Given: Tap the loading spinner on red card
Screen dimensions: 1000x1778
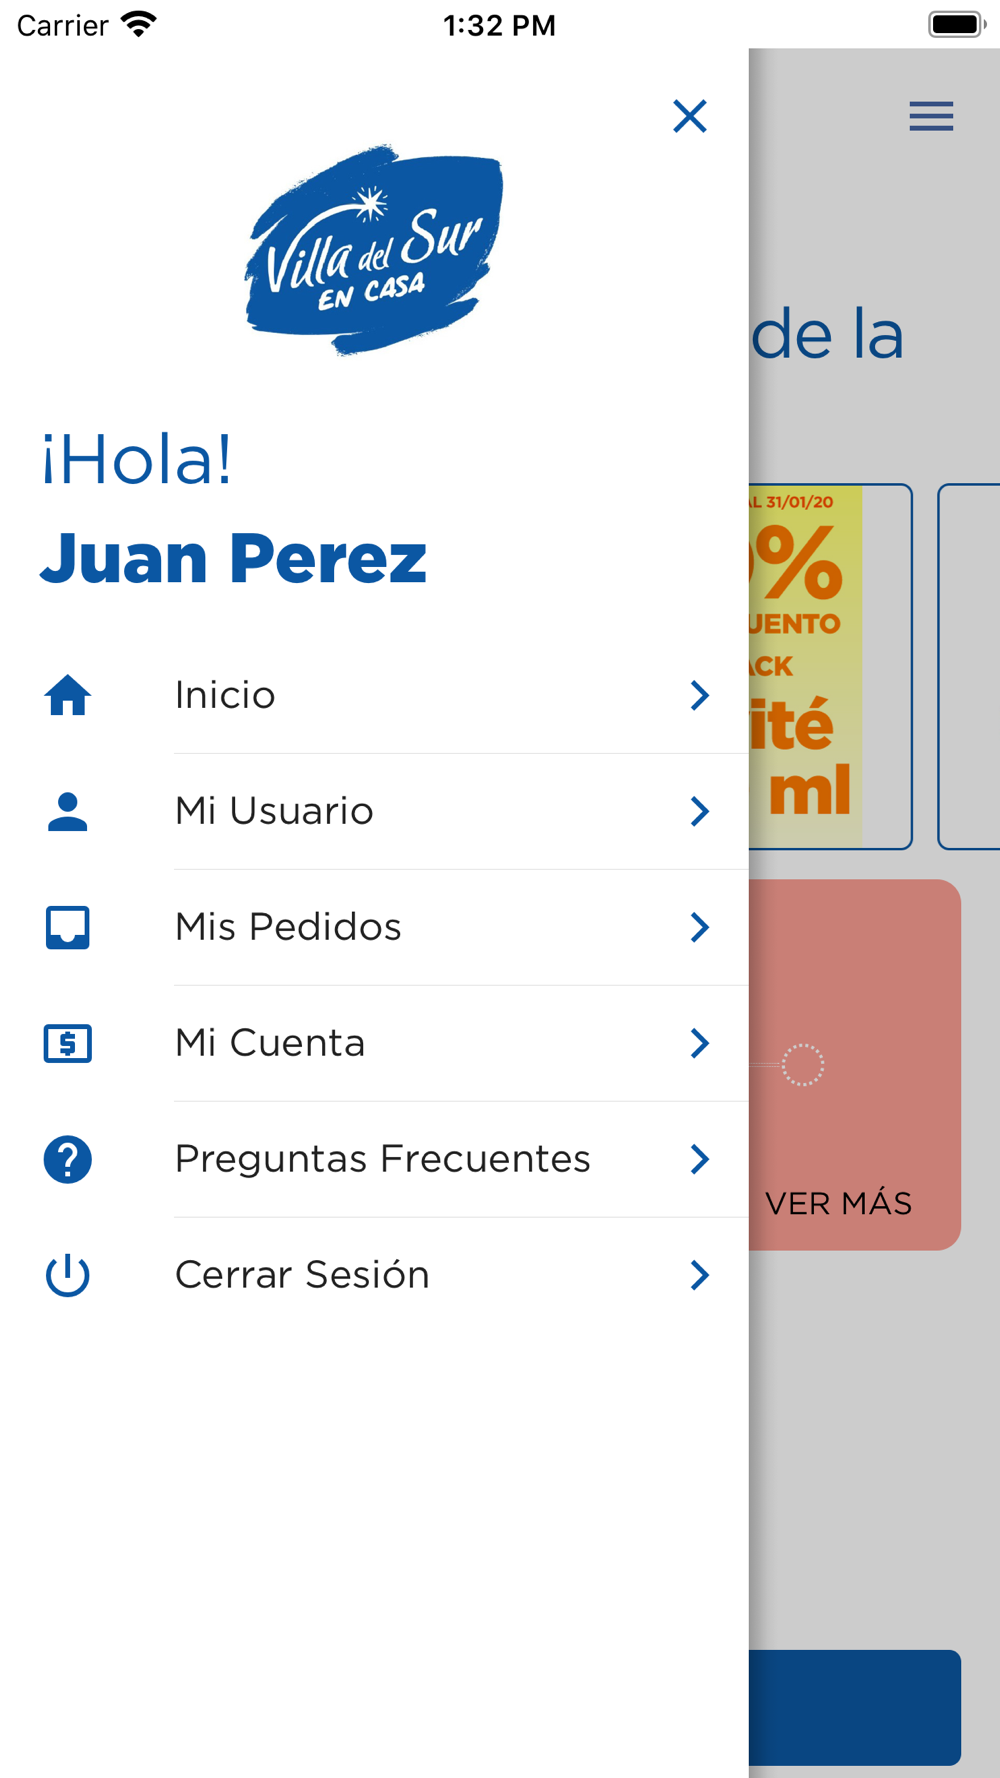Looking at the screenshot, I should (803, 1065).
